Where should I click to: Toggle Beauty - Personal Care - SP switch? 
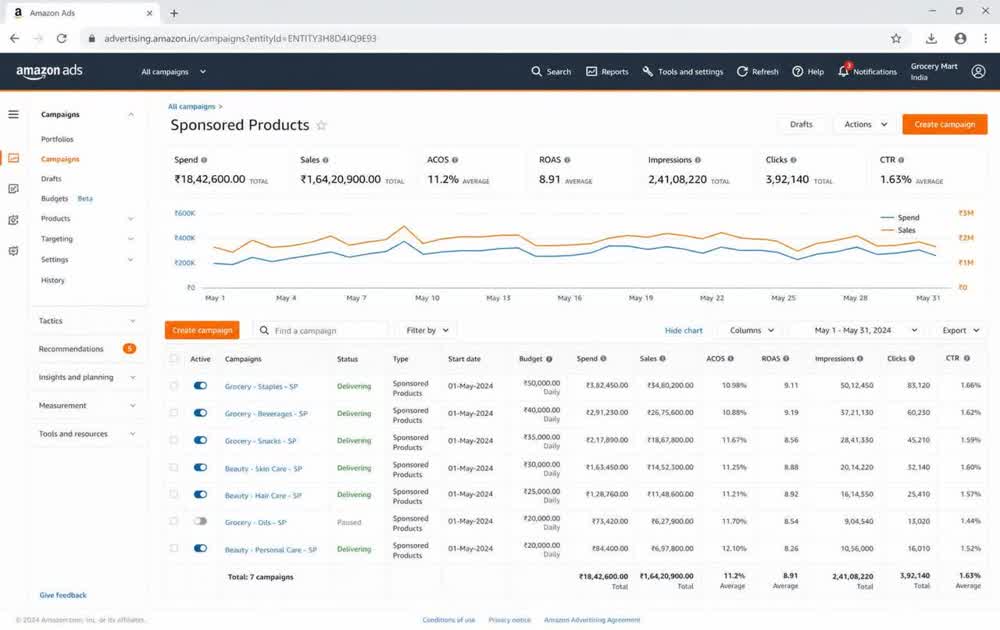click(x=200, y=548)
